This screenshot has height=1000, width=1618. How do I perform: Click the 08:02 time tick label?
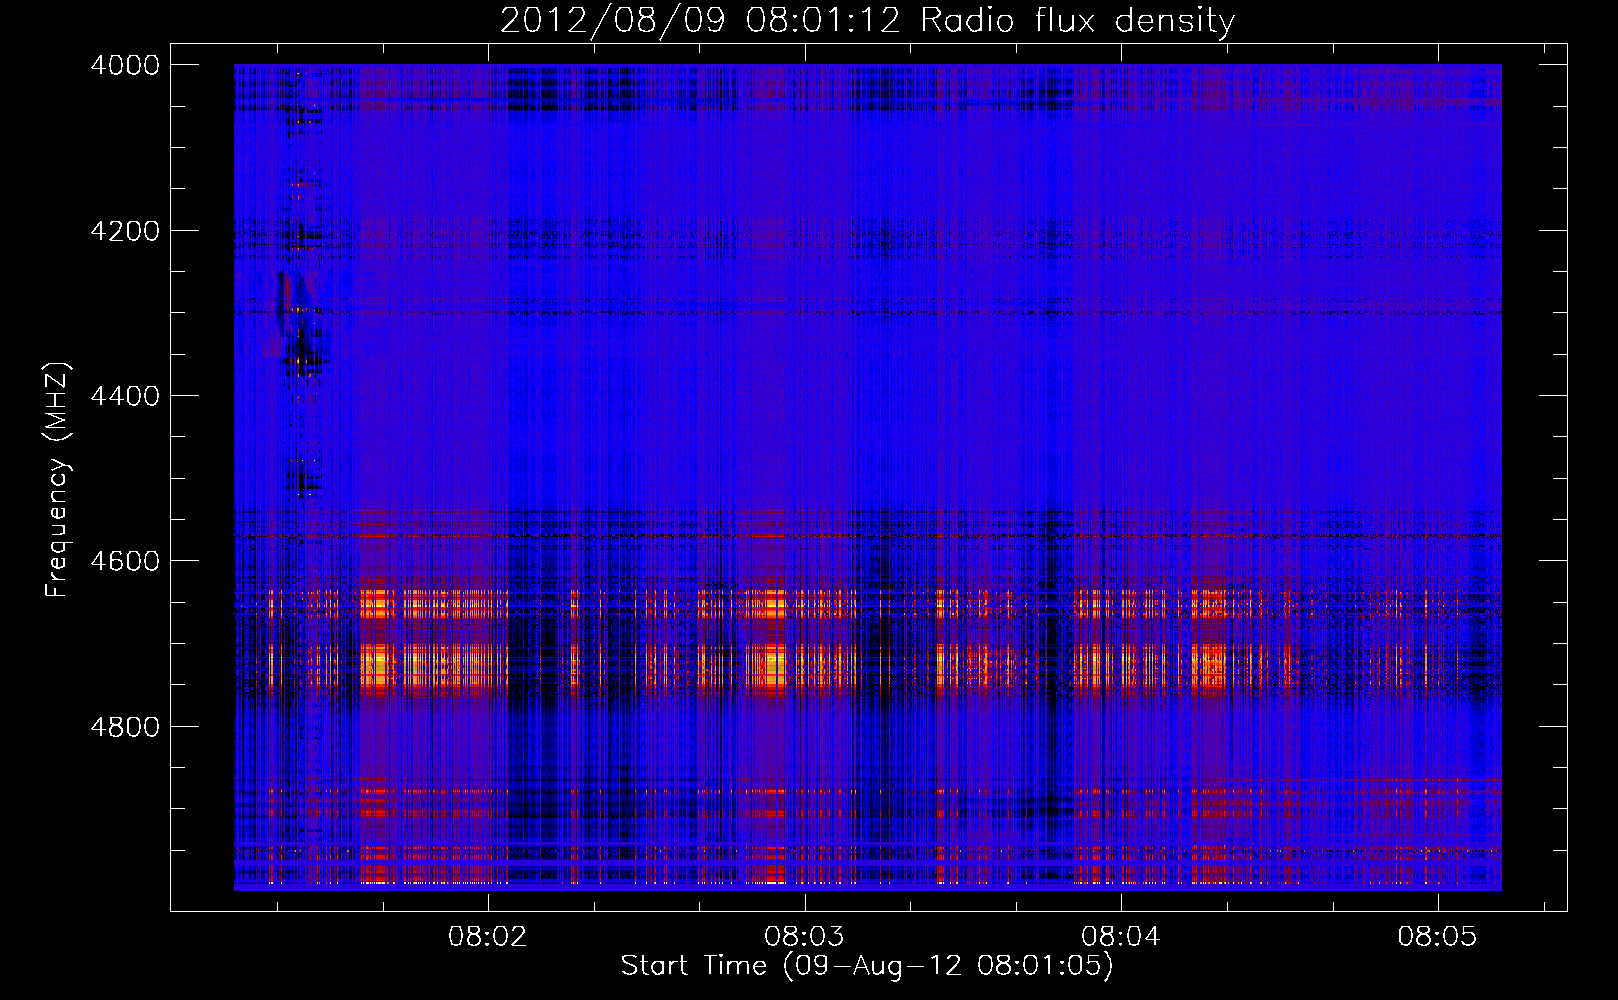point(487,937)
